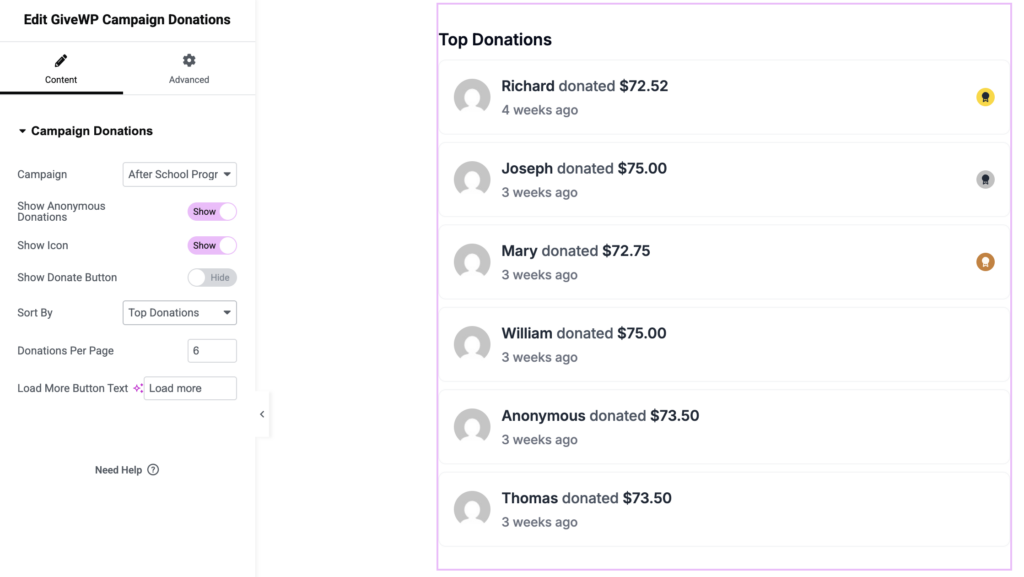The width and height of the screenshot is (1024, 577).
Task: Disable the Show Icon switch
Action: tap(212, 245)
